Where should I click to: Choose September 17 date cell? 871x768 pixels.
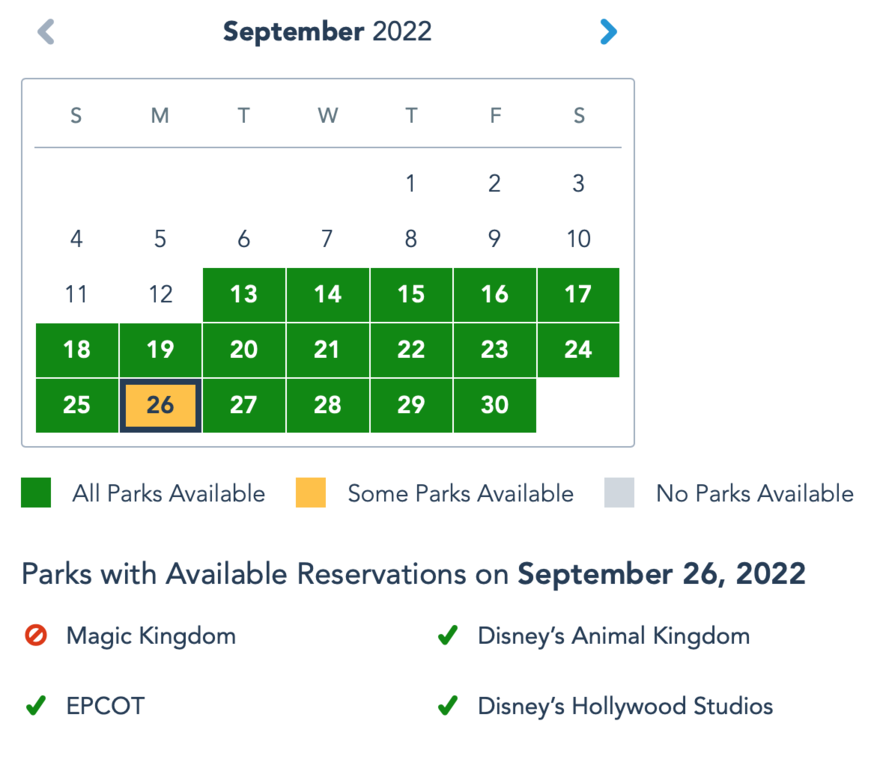tap(579, 294)
